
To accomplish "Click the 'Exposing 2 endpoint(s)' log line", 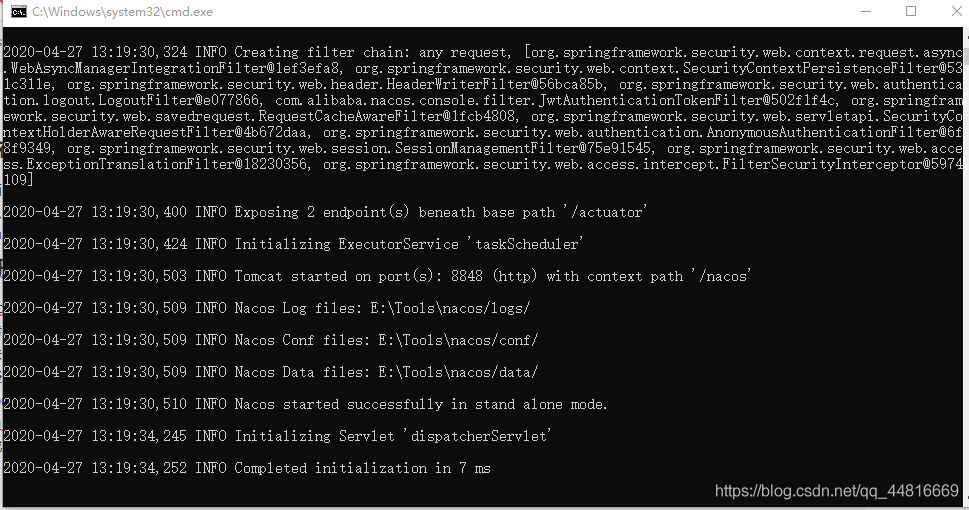I will coord(325,212).
